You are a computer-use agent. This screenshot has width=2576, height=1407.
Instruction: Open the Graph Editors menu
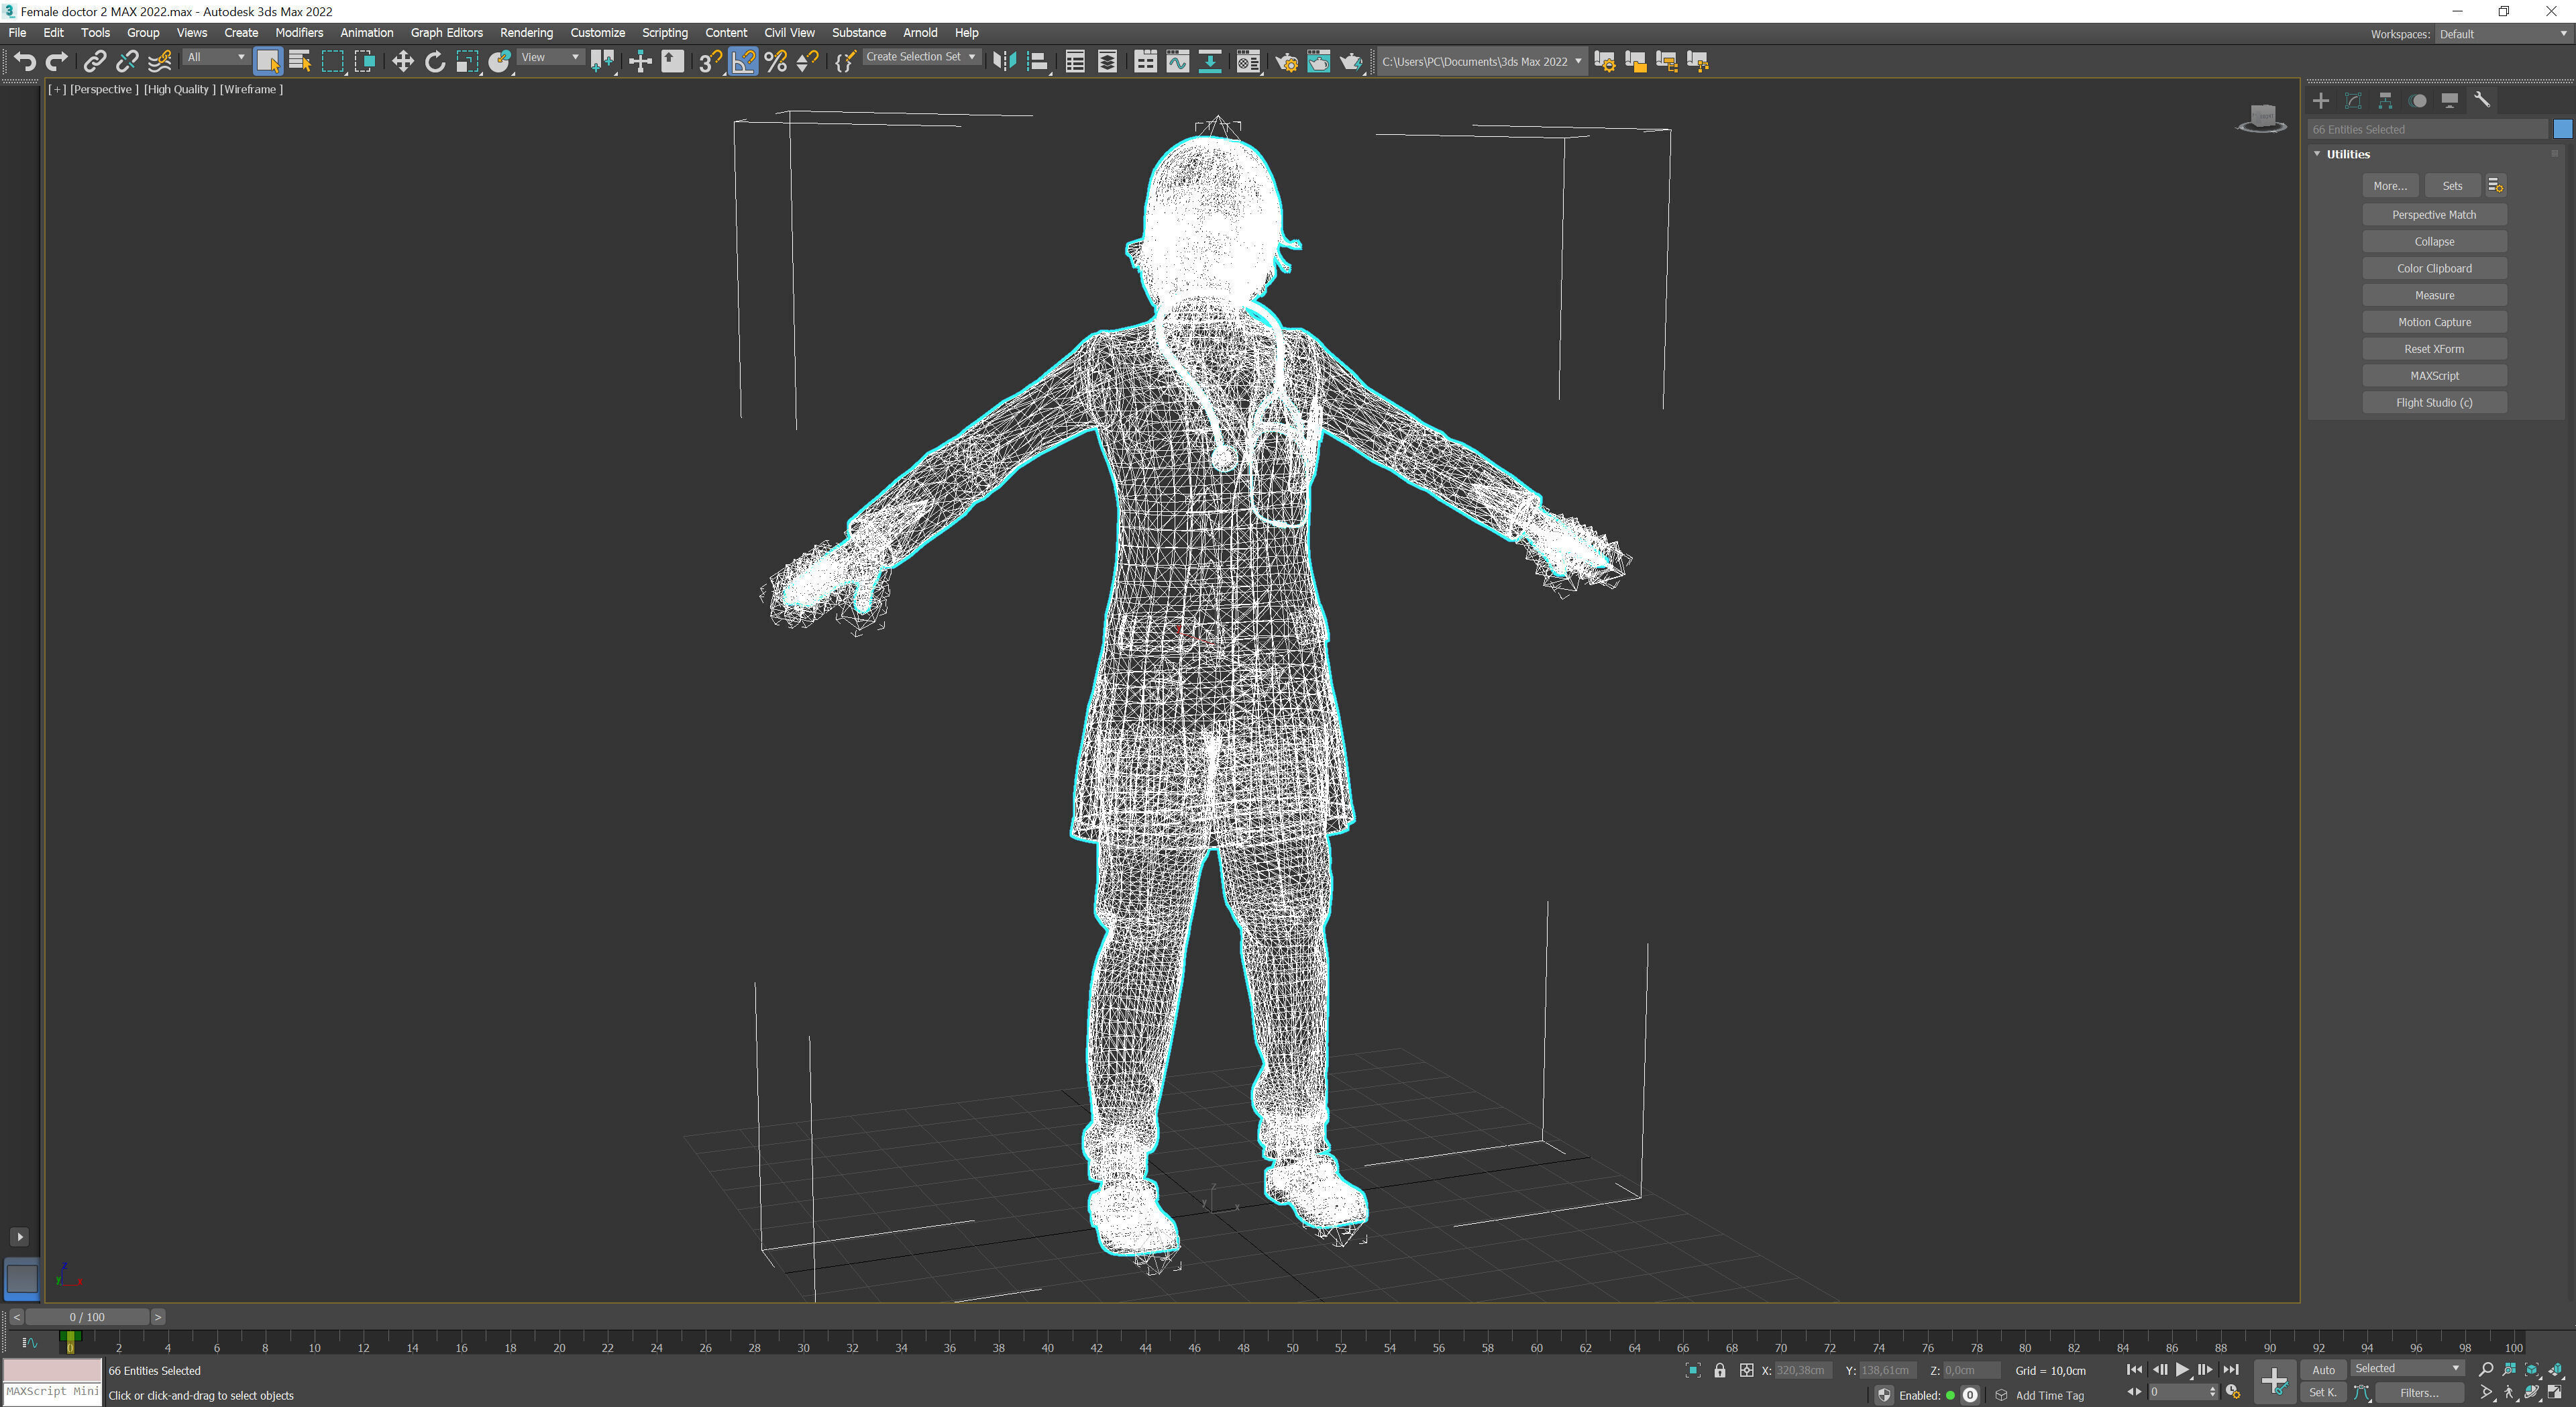[446, 33]
